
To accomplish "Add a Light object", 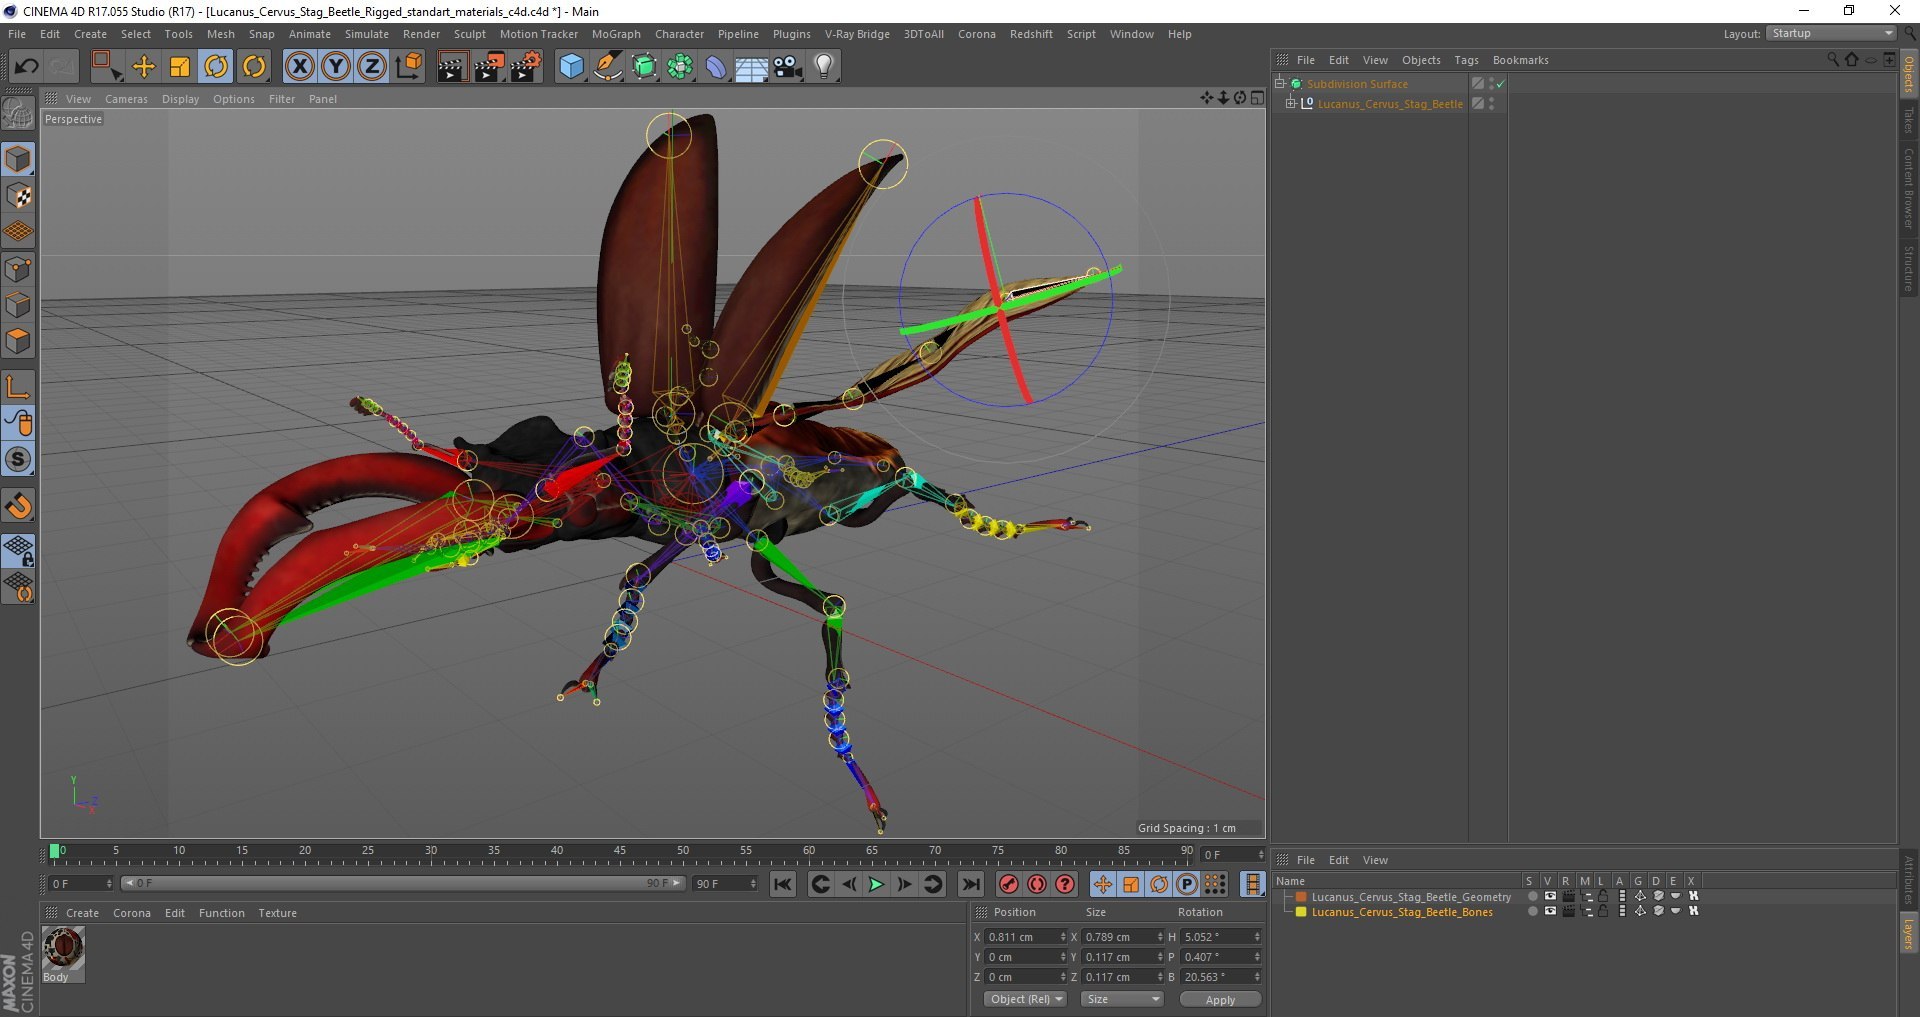I will point(824,67).
